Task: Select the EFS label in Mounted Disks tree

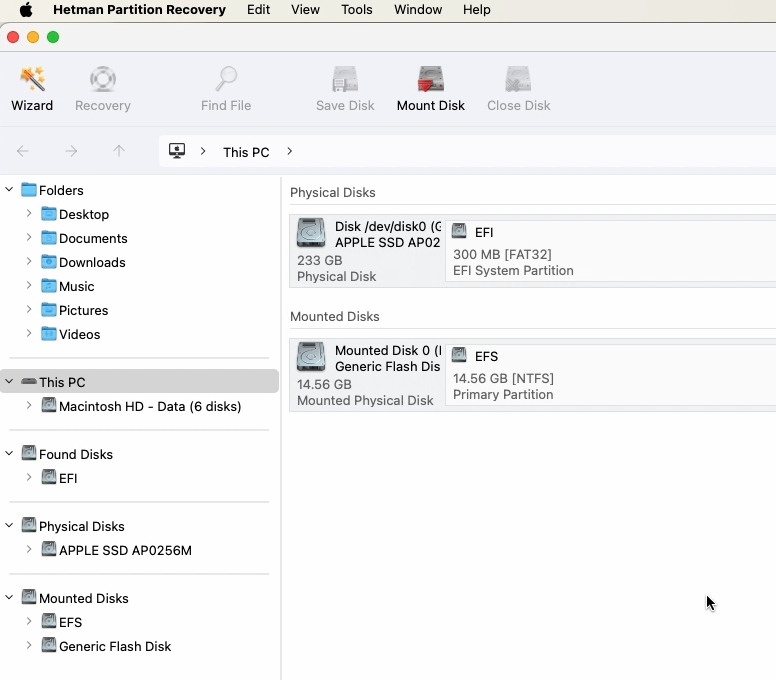Action: (70, 622)
